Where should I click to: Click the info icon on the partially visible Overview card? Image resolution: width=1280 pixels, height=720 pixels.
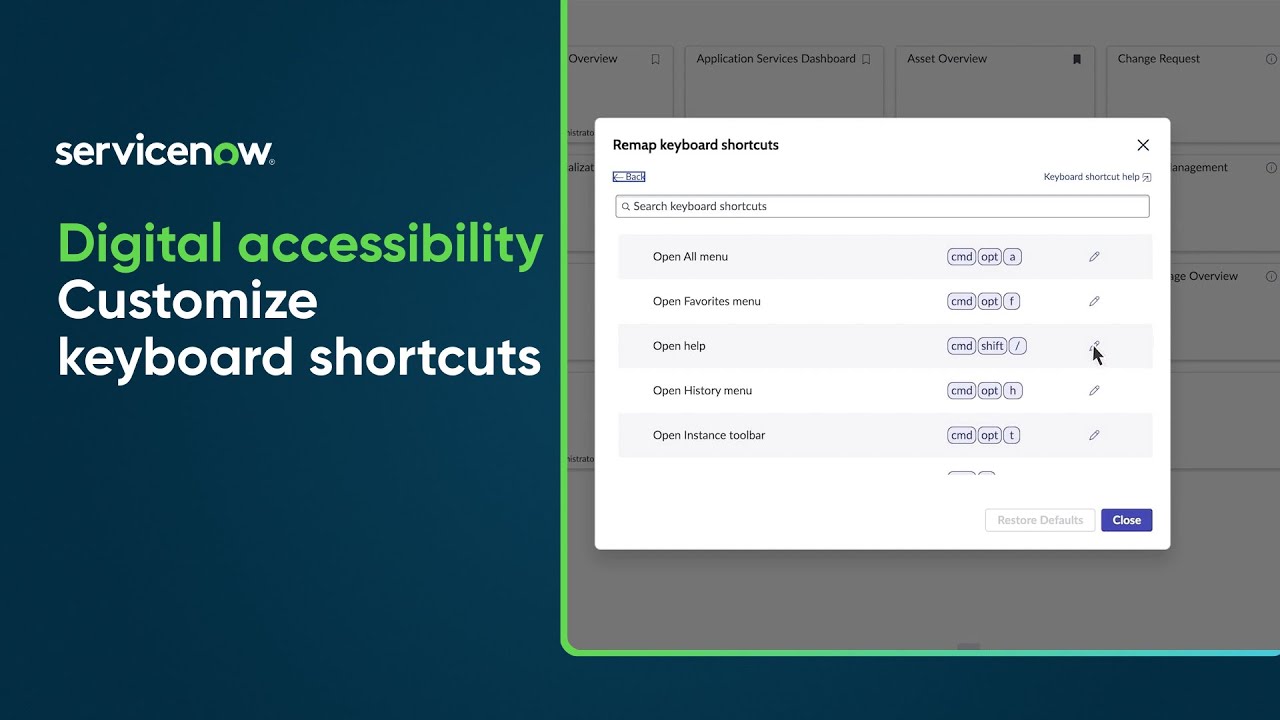pos(1270,276)
